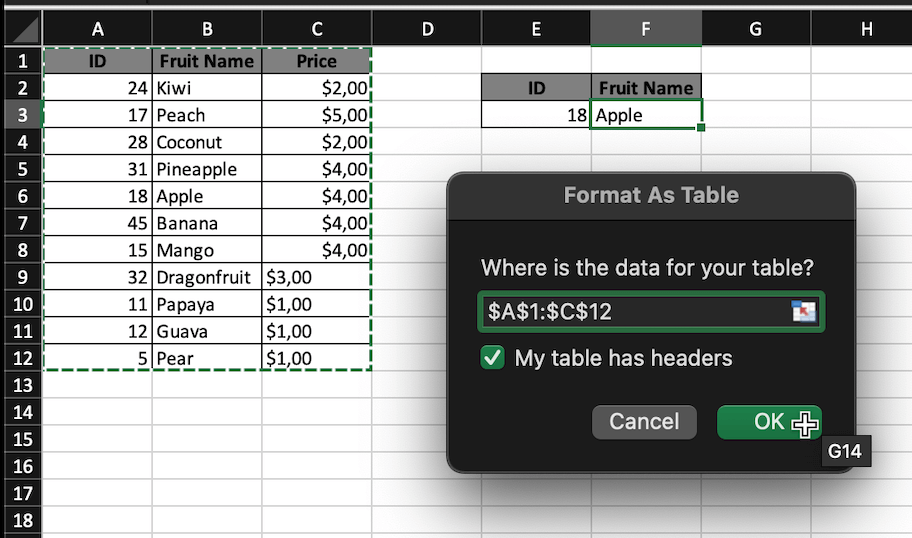Click the $3,00 price cell

click(316, 277)
